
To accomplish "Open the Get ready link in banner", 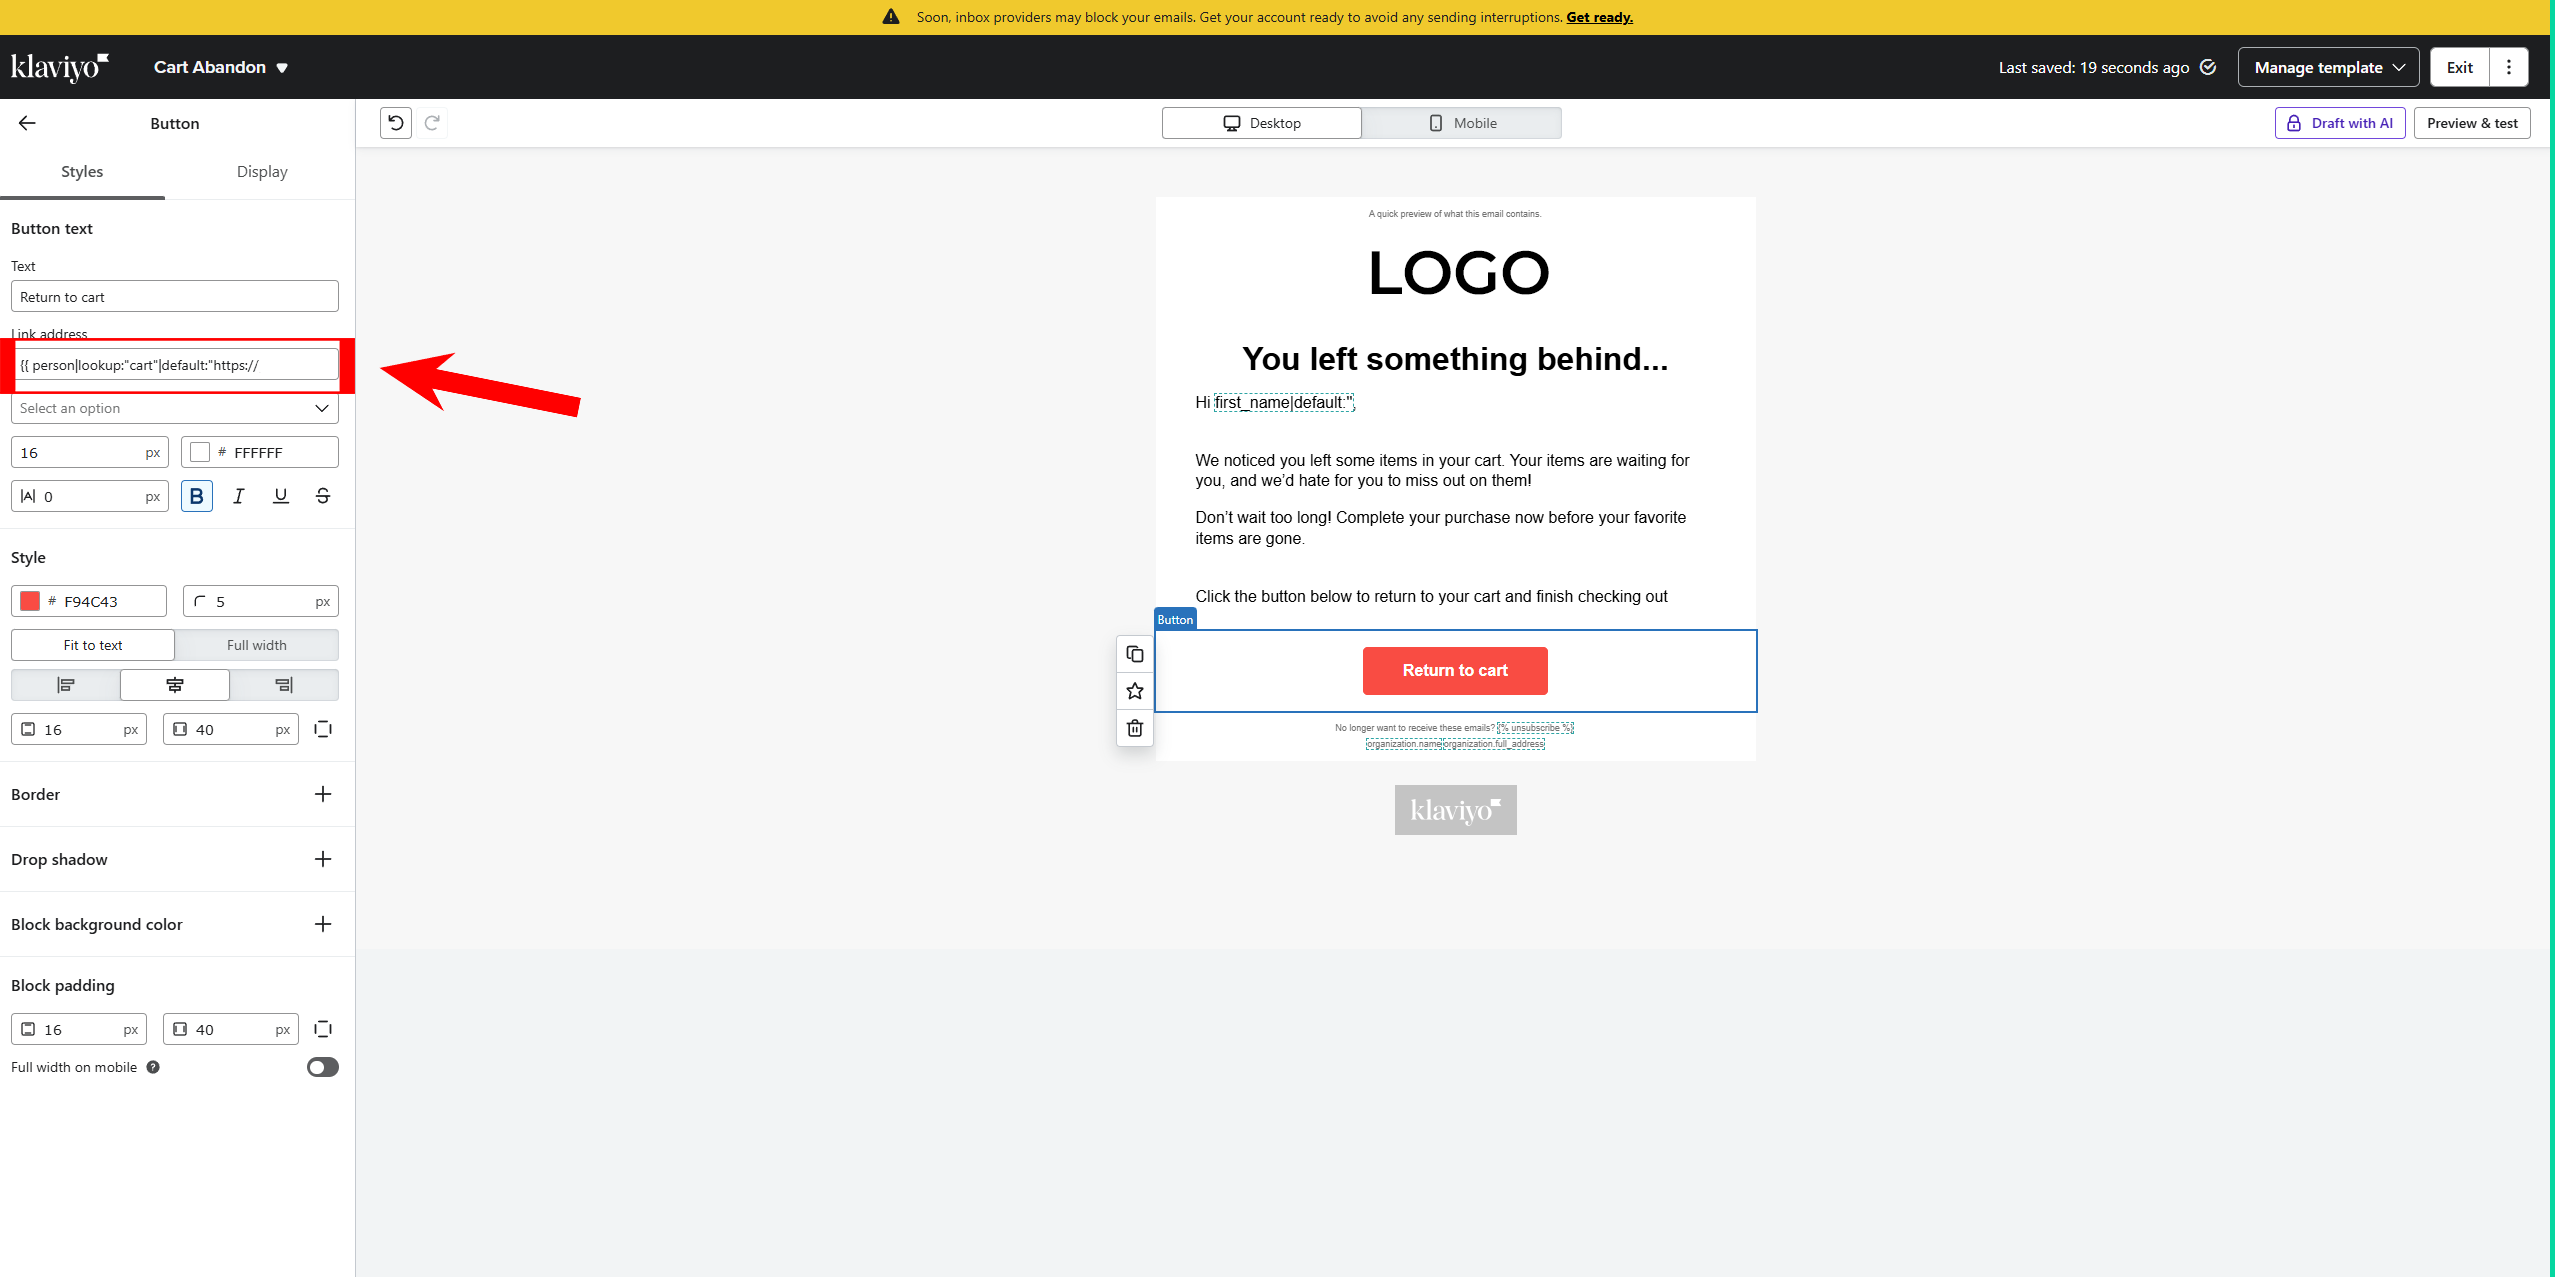I will (x=1598, y=17).
